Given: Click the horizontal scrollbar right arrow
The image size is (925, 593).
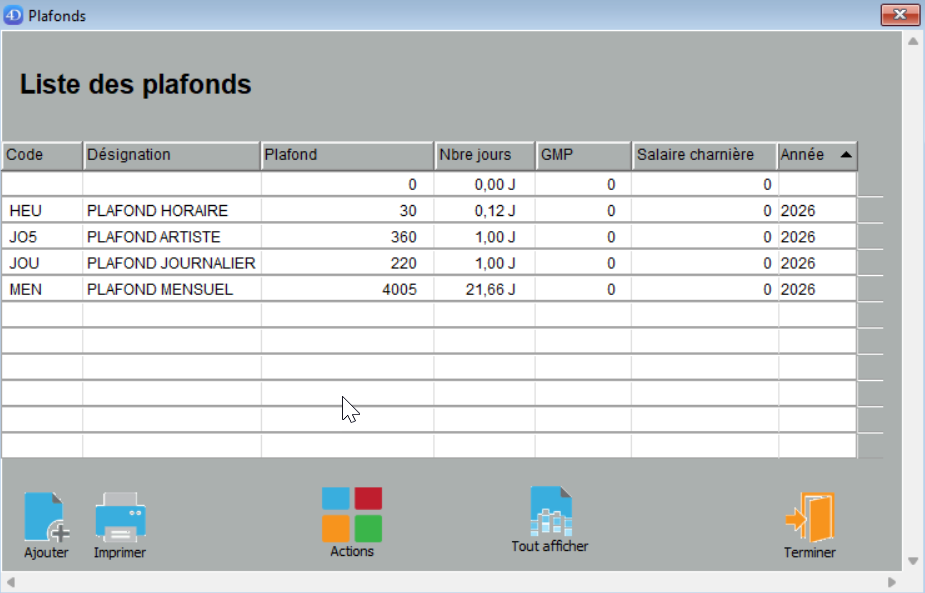Looking at the screenshot, I should 892,582.
